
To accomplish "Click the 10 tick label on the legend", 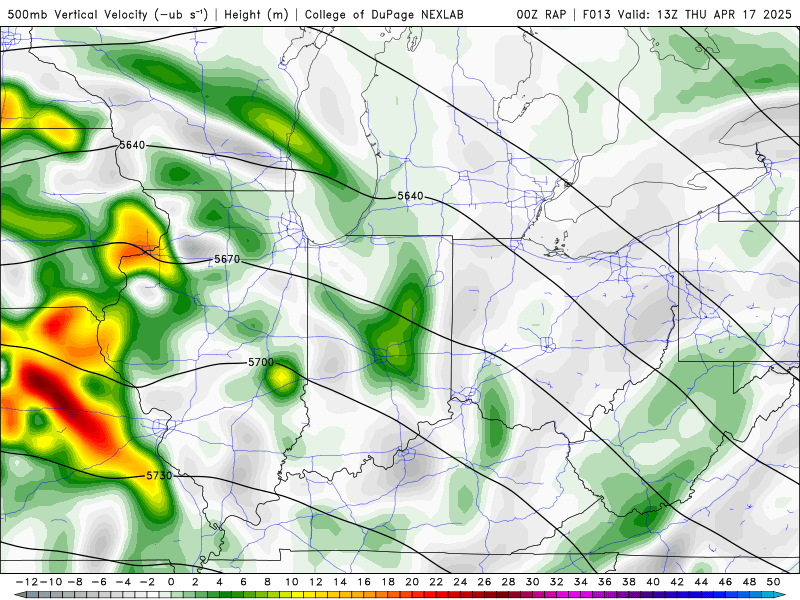I will [x=292, y=582].
